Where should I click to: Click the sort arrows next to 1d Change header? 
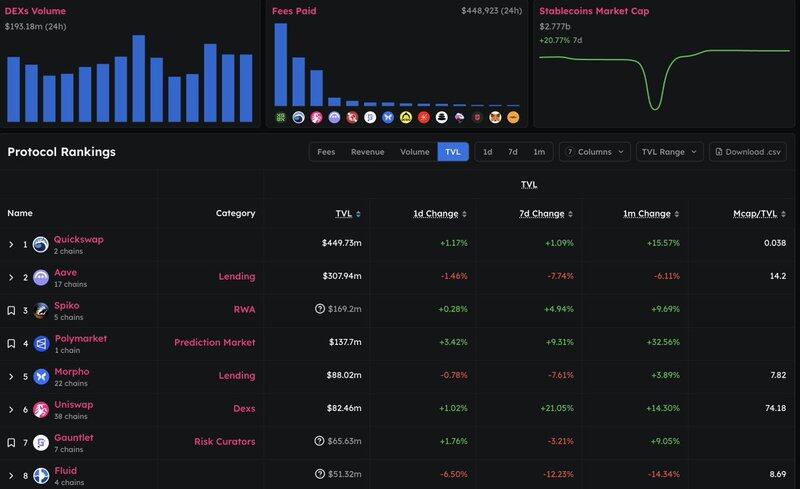point(464,214)
